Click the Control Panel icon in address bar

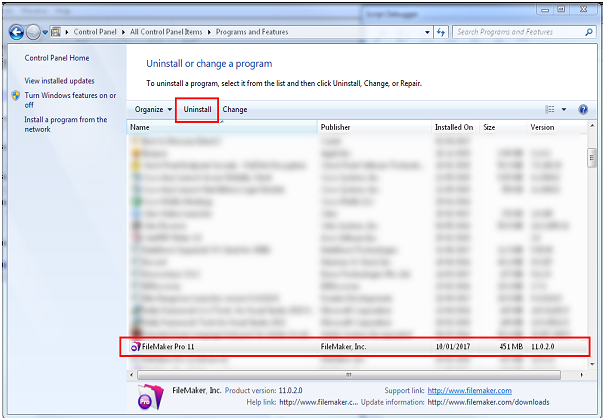coord(56,32)
